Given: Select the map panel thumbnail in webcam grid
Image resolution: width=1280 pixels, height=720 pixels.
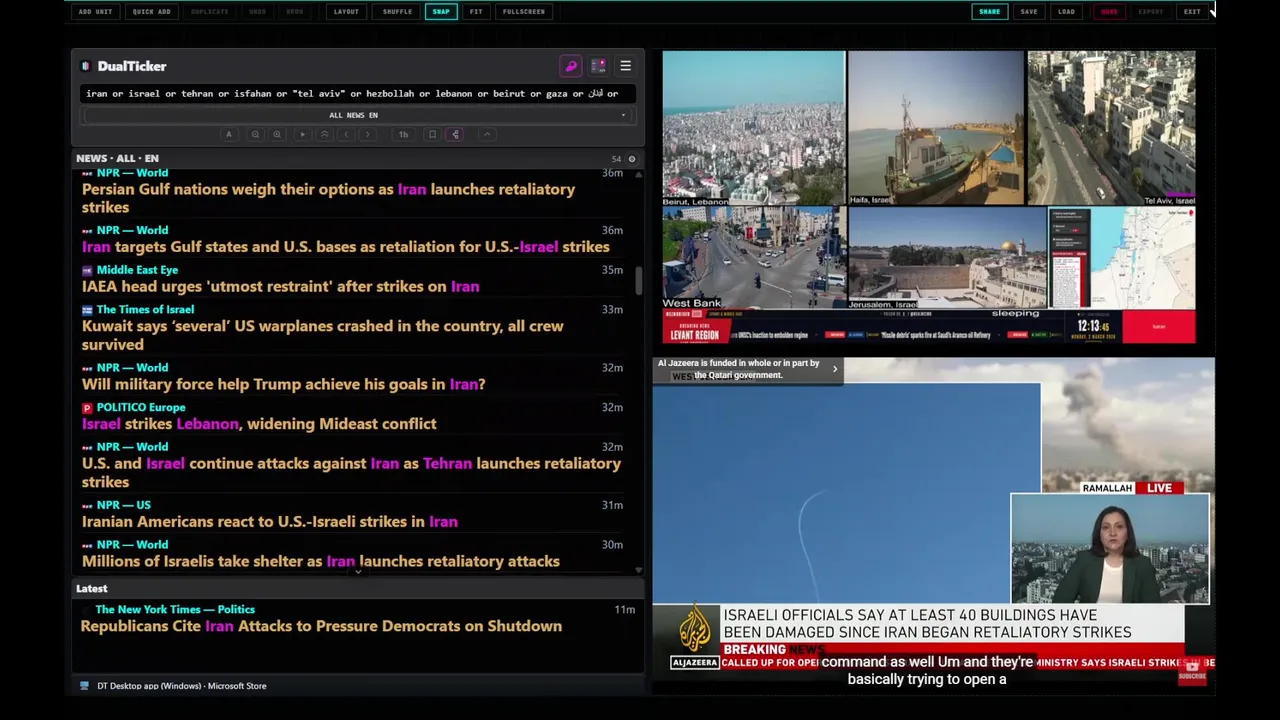Looking at the screenshot, I should pyautogui.click(x=1121, y=258).
